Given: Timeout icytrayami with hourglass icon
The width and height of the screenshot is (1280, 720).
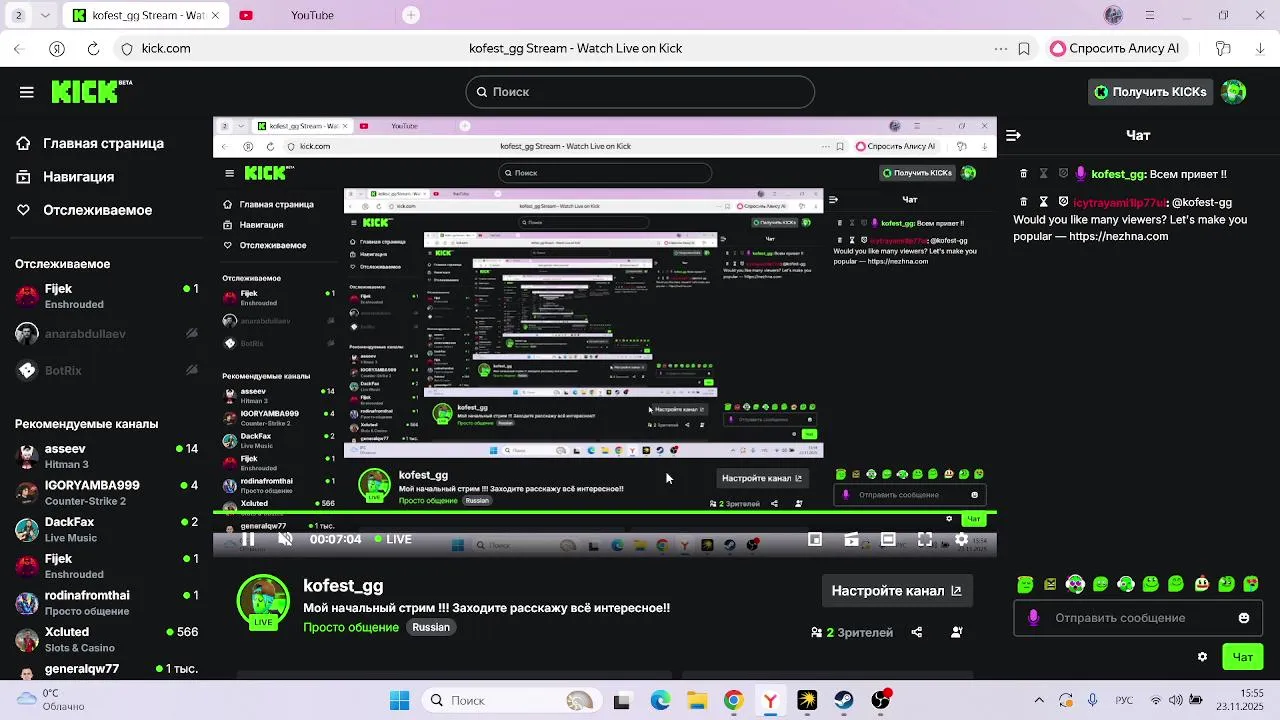Looking at the screenshot, I should tap(1043, 202).
